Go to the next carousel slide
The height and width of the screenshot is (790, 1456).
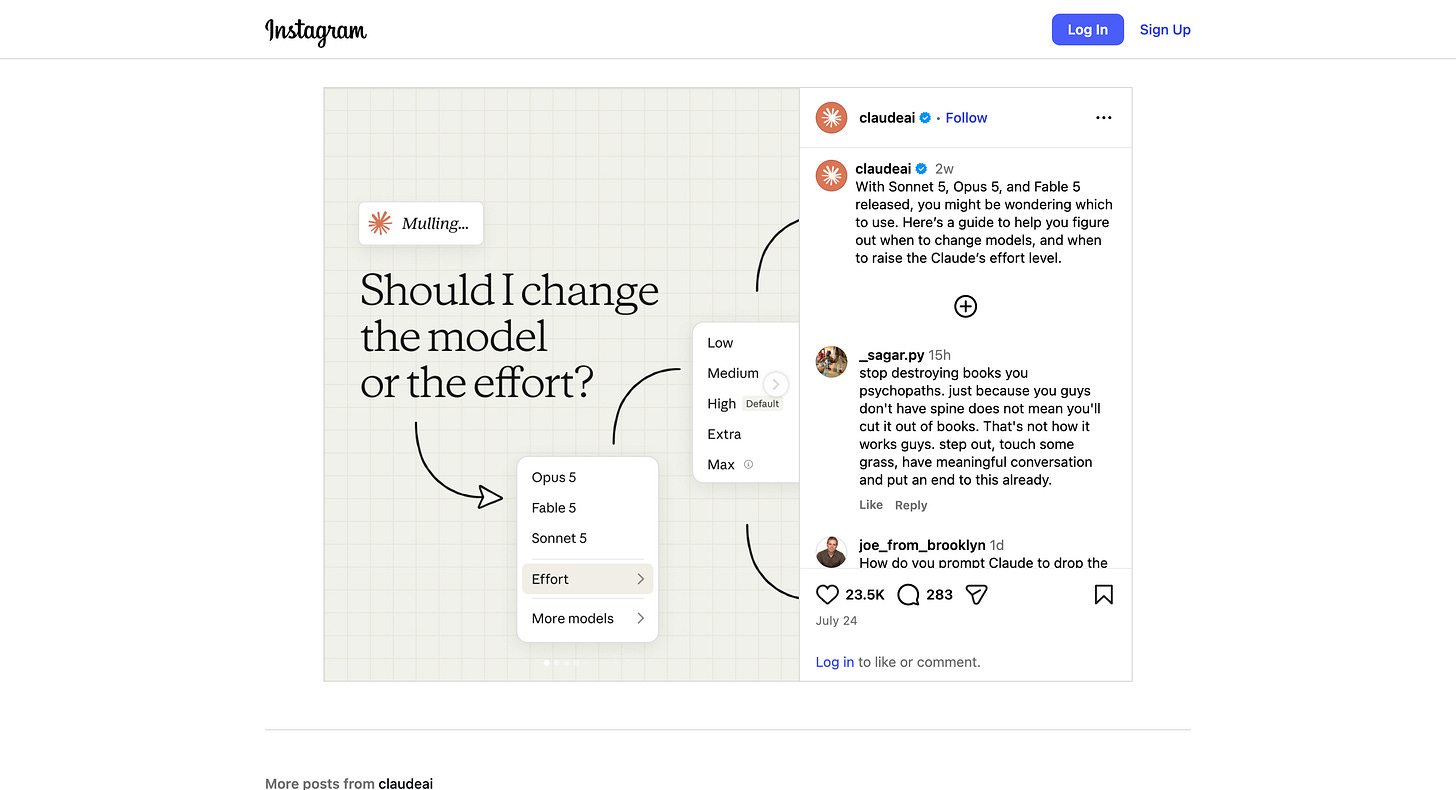(x=776, y=385)
